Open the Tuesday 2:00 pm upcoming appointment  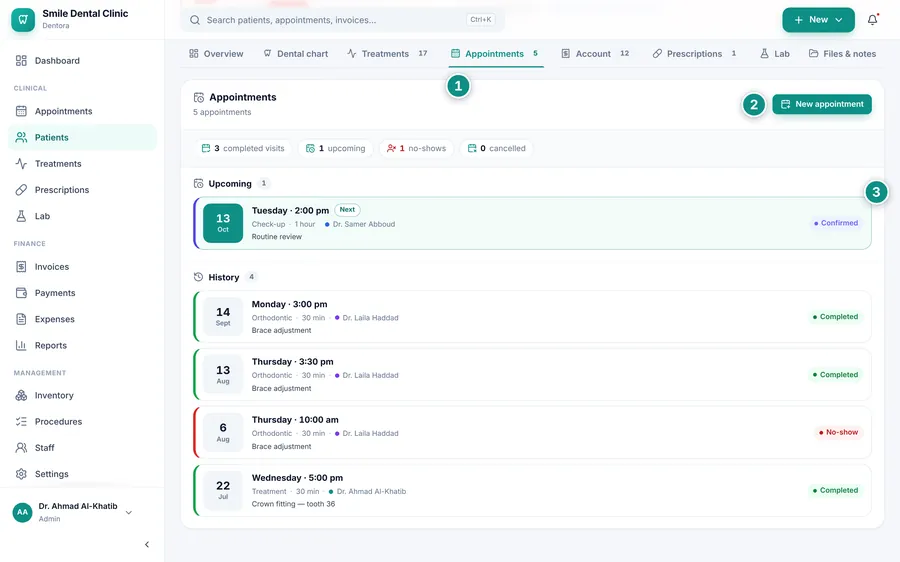[532, 223]
